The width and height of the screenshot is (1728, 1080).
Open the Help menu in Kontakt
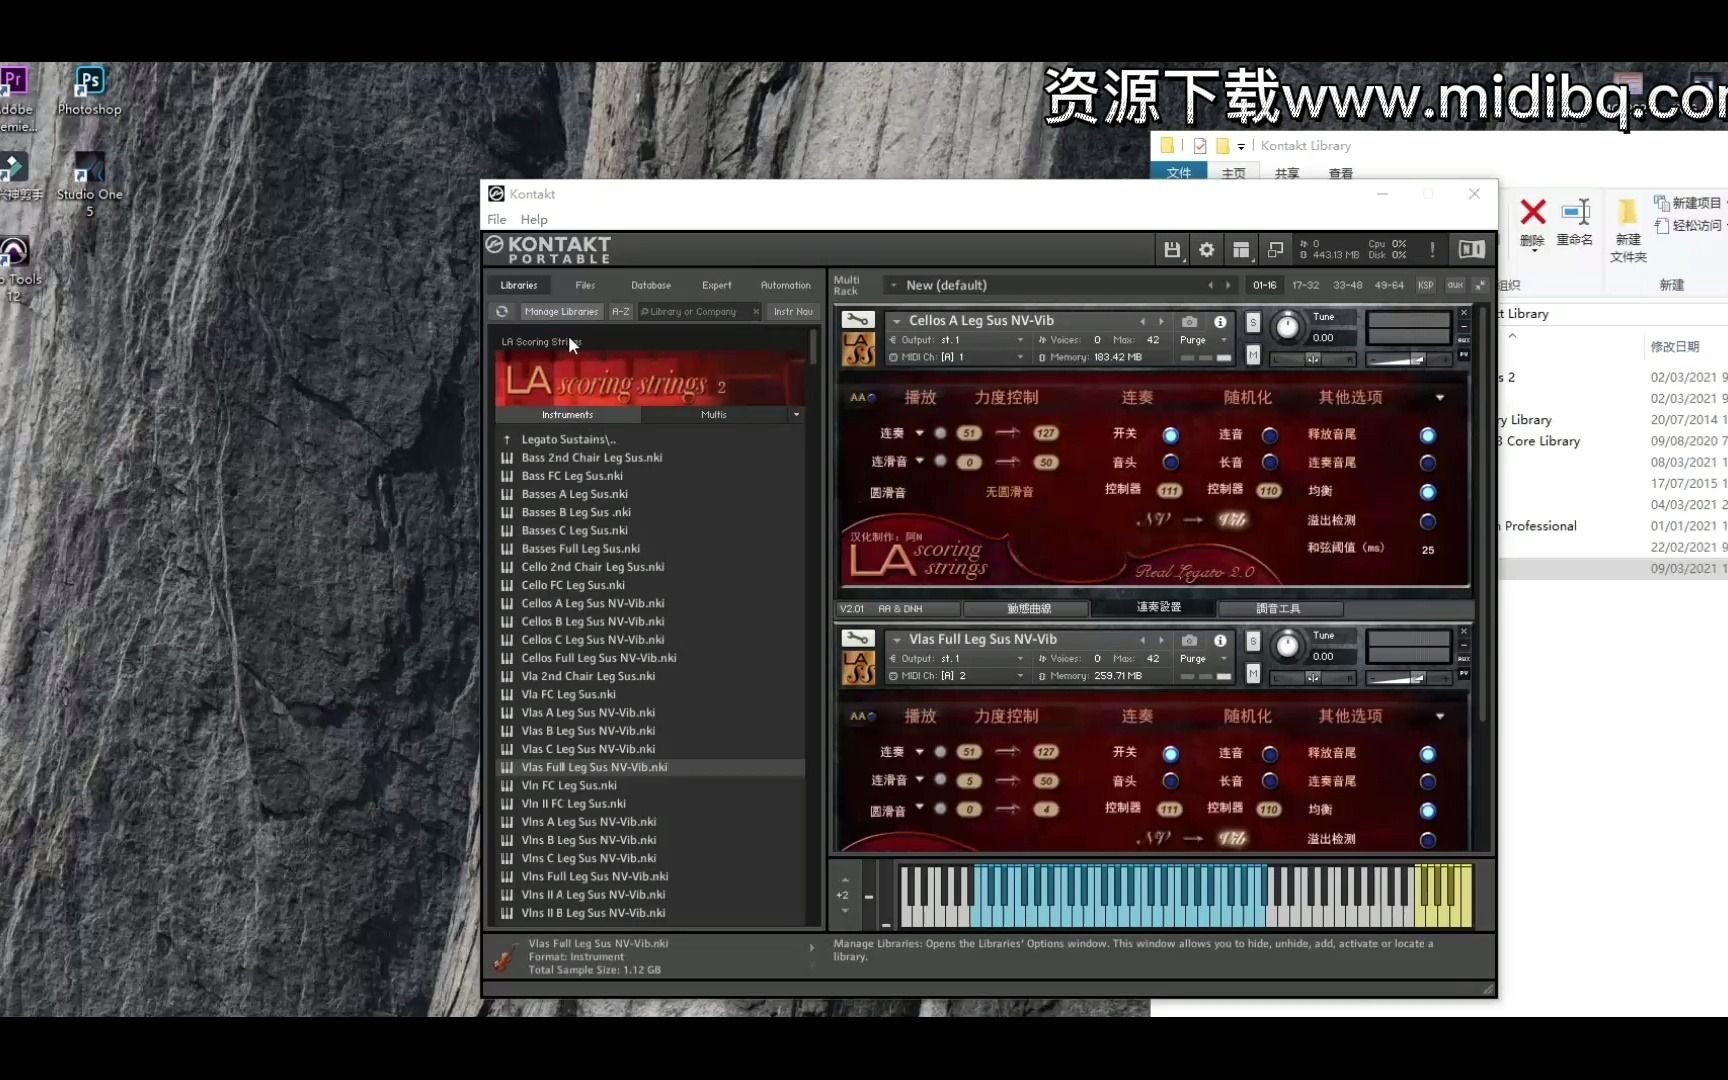tap(534, 220)
